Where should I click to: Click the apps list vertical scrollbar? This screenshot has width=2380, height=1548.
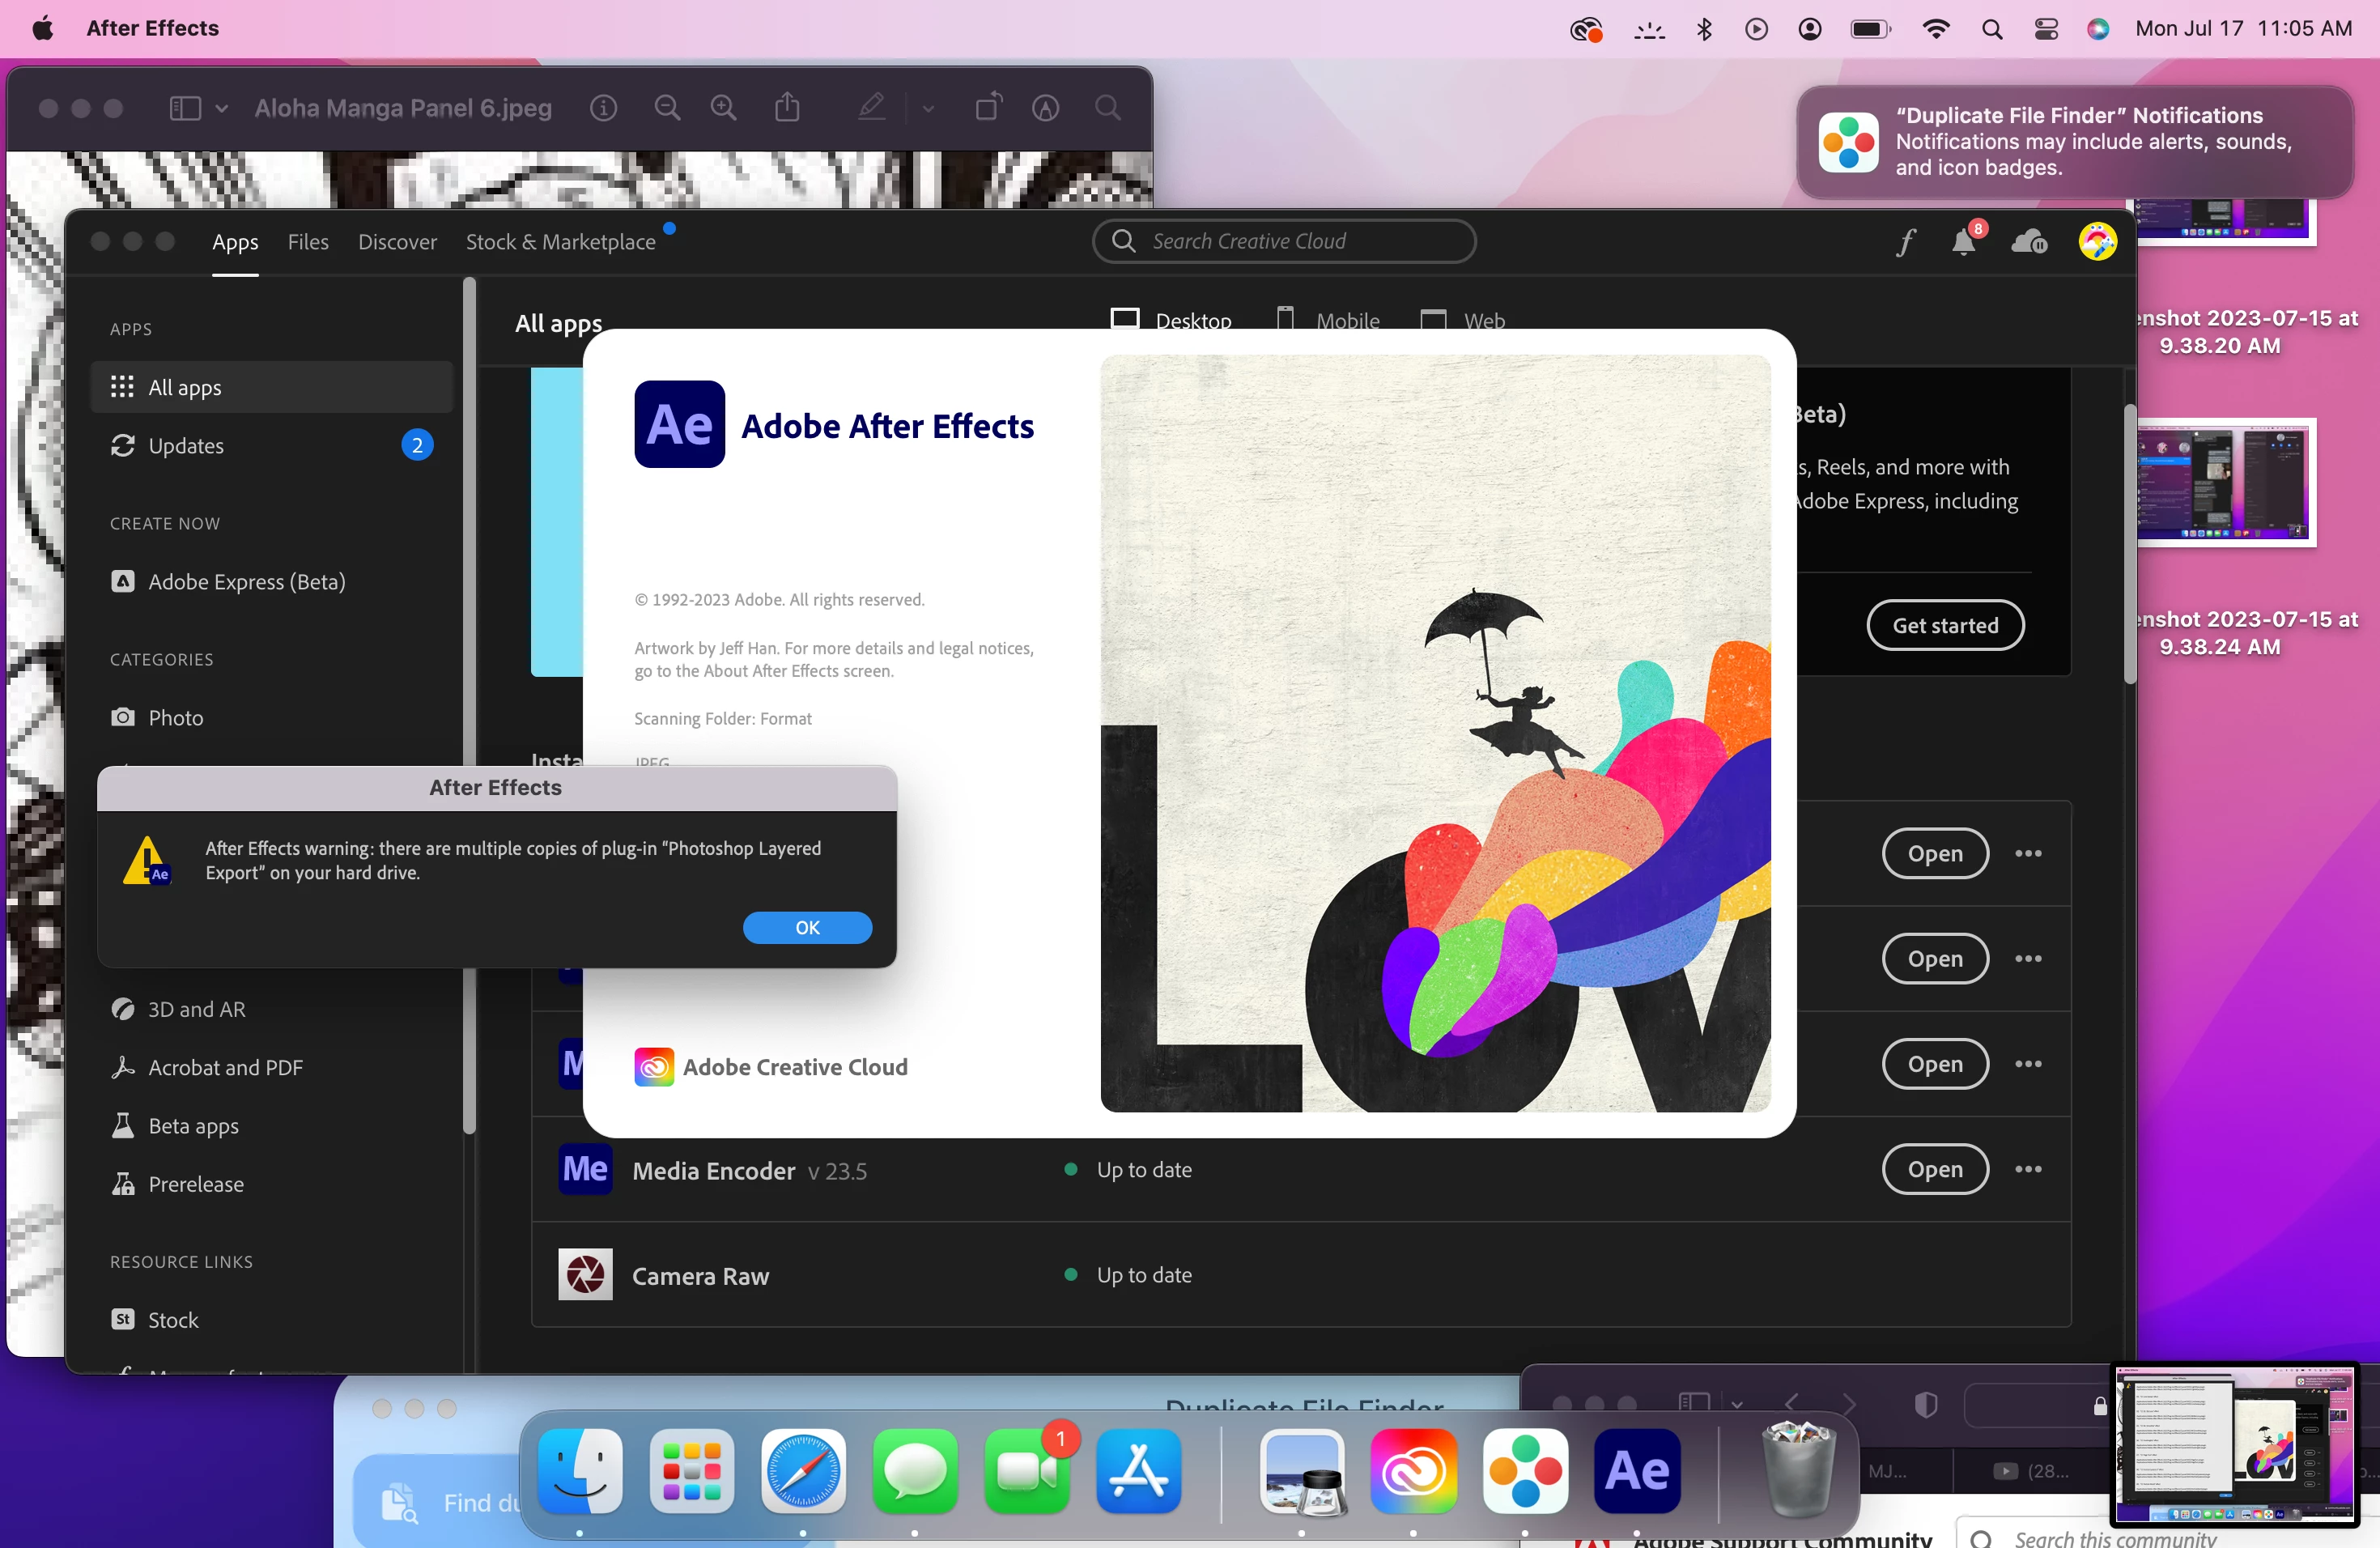(x=2129, y=545)
